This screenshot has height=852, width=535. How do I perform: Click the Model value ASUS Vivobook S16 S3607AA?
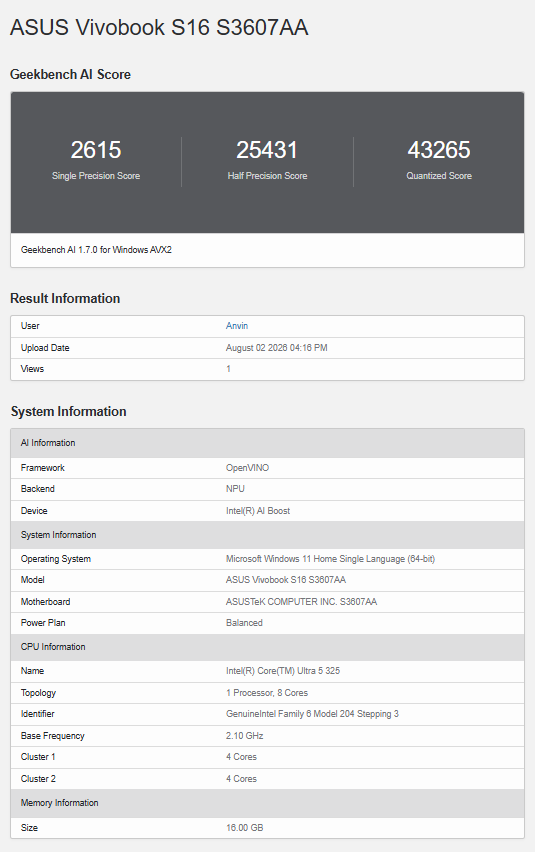pyautogui.click(x=286, y=580)
